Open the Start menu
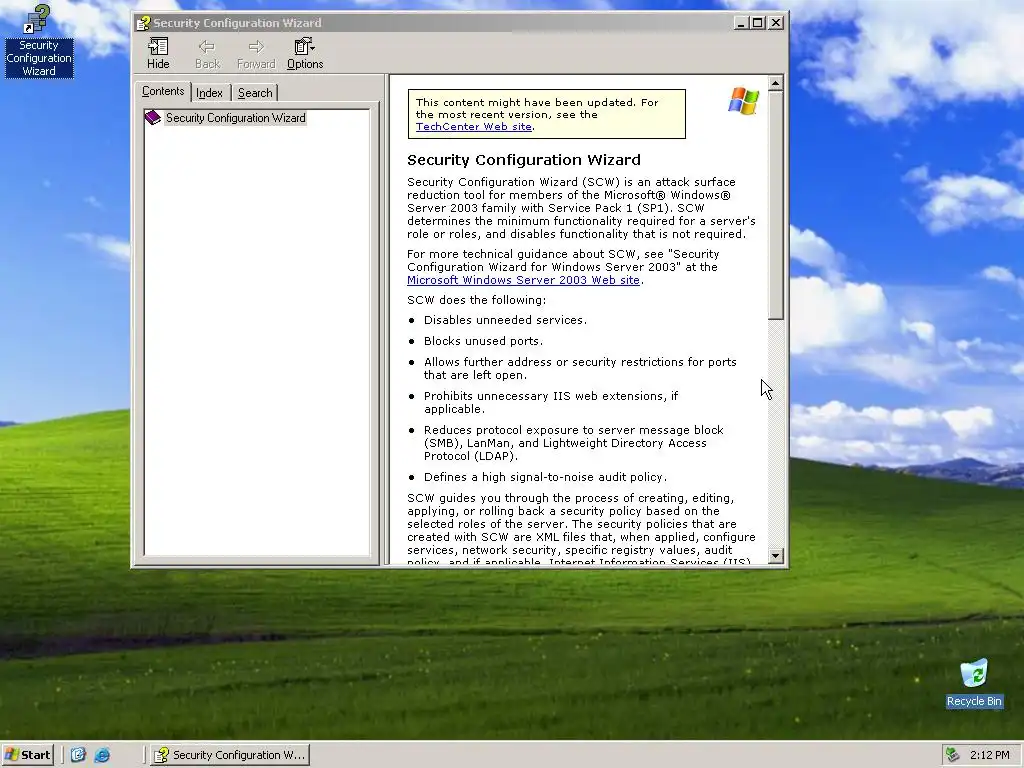Viewport: 1024px width, 768px height. (x=27, y=755)
